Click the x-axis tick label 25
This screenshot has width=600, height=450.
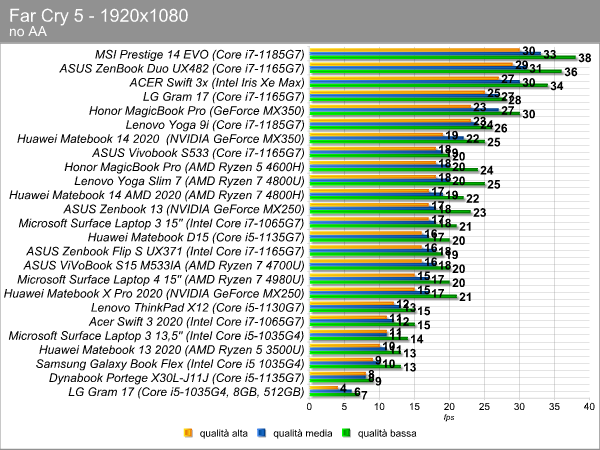[484, 407]
